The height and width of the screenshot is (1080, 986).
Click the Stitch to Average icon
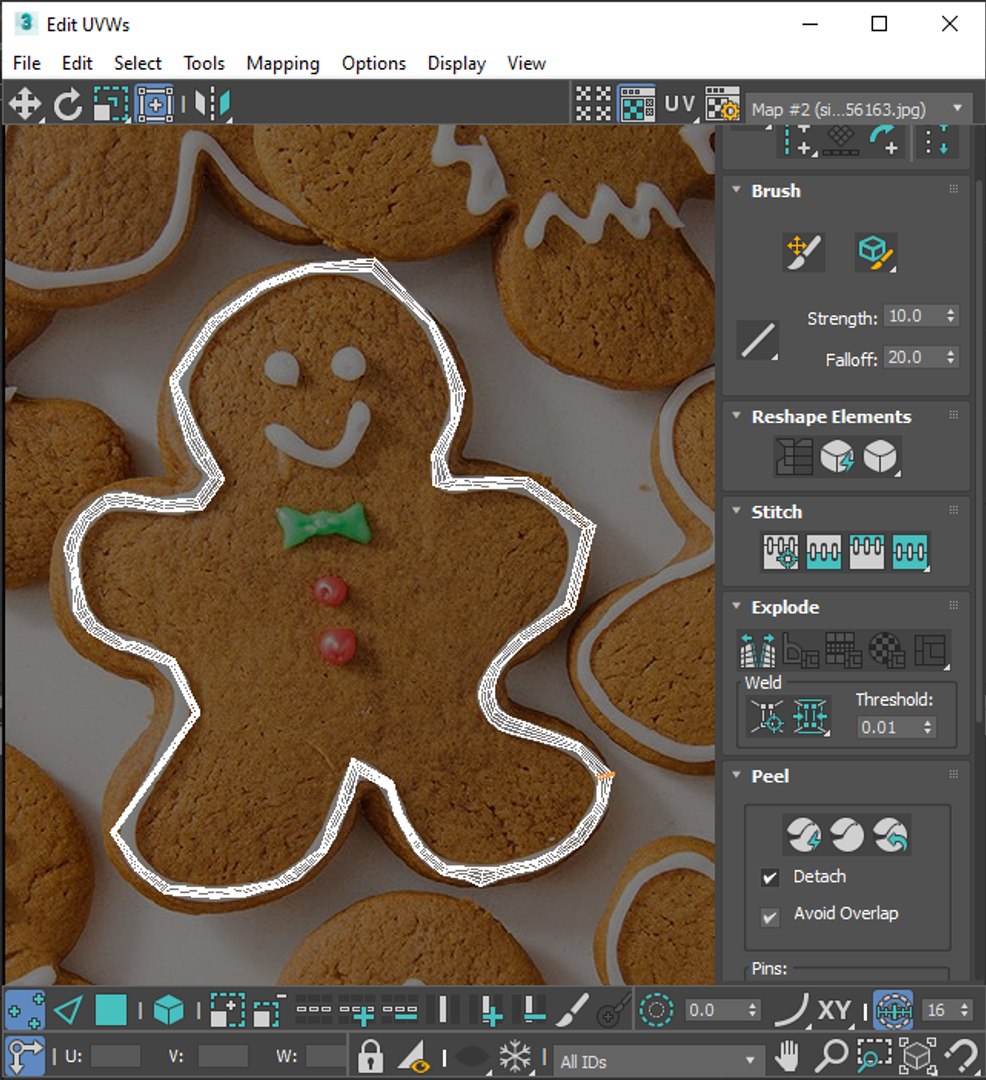point(824,552)
